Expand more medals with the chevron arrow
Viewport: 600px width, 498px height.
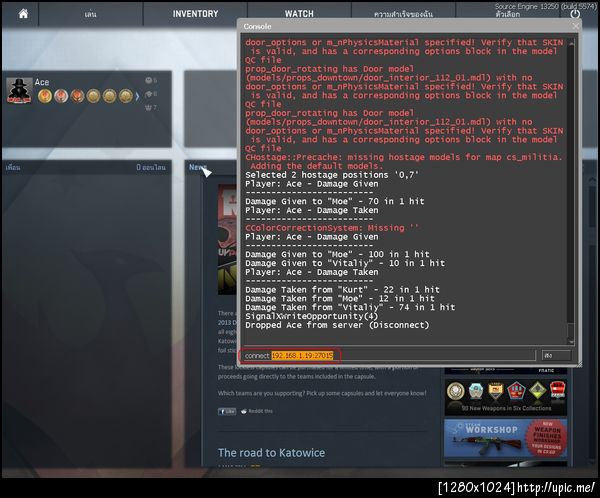[137, 96]
